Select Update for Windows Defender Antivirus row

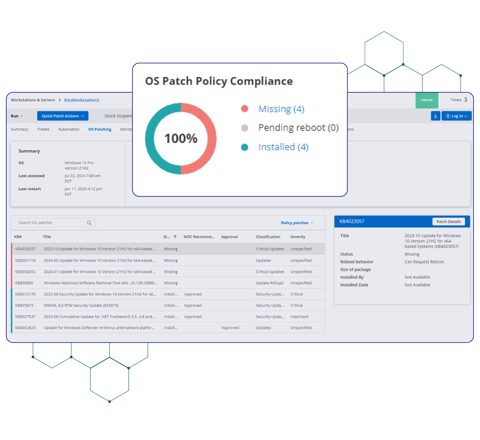click(x=168, y=328)
